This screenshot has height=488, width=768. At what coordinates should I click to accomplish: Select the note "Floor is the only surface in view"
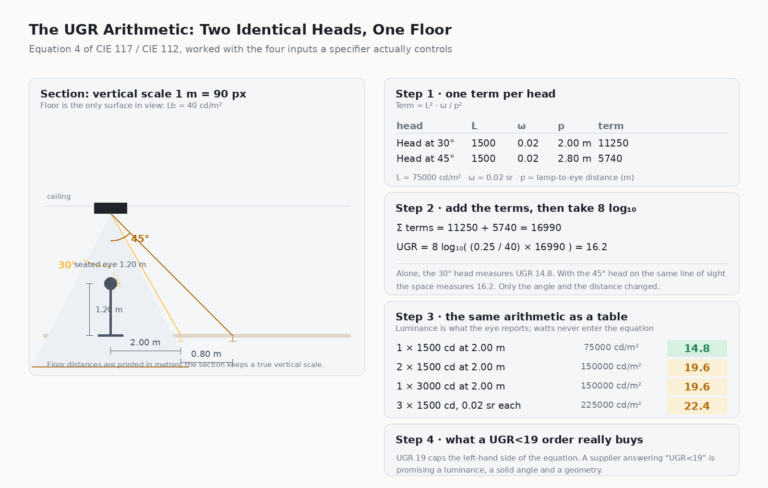point(131,105)
